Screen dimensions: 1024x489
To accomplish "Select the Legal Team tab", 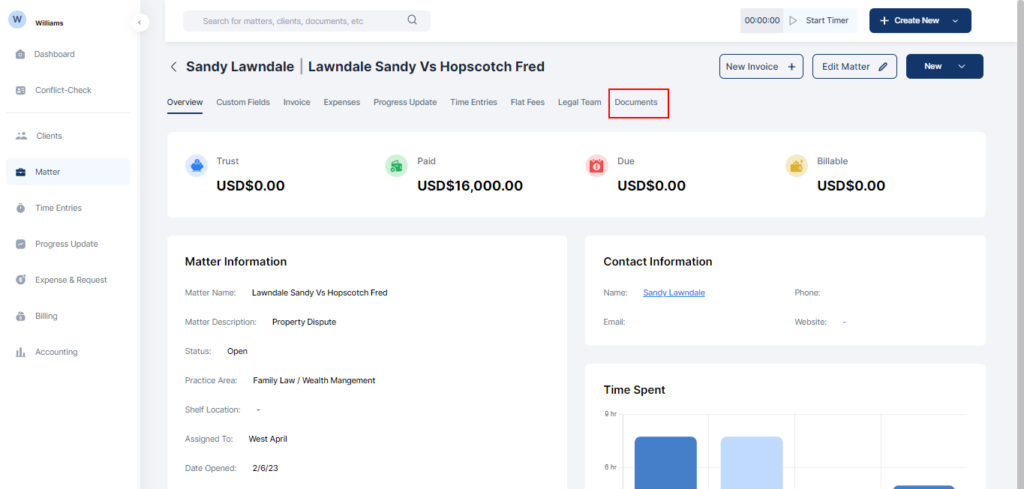I will click(x=579, y=102).
